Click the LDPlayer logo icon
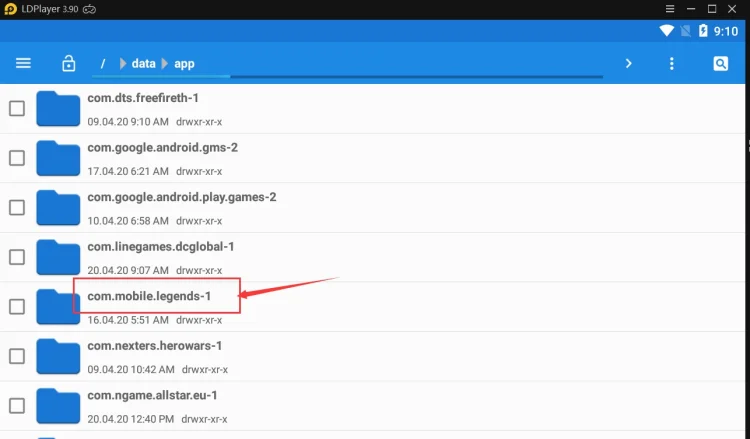Viewport: 750px width, 439px height. 10,9
